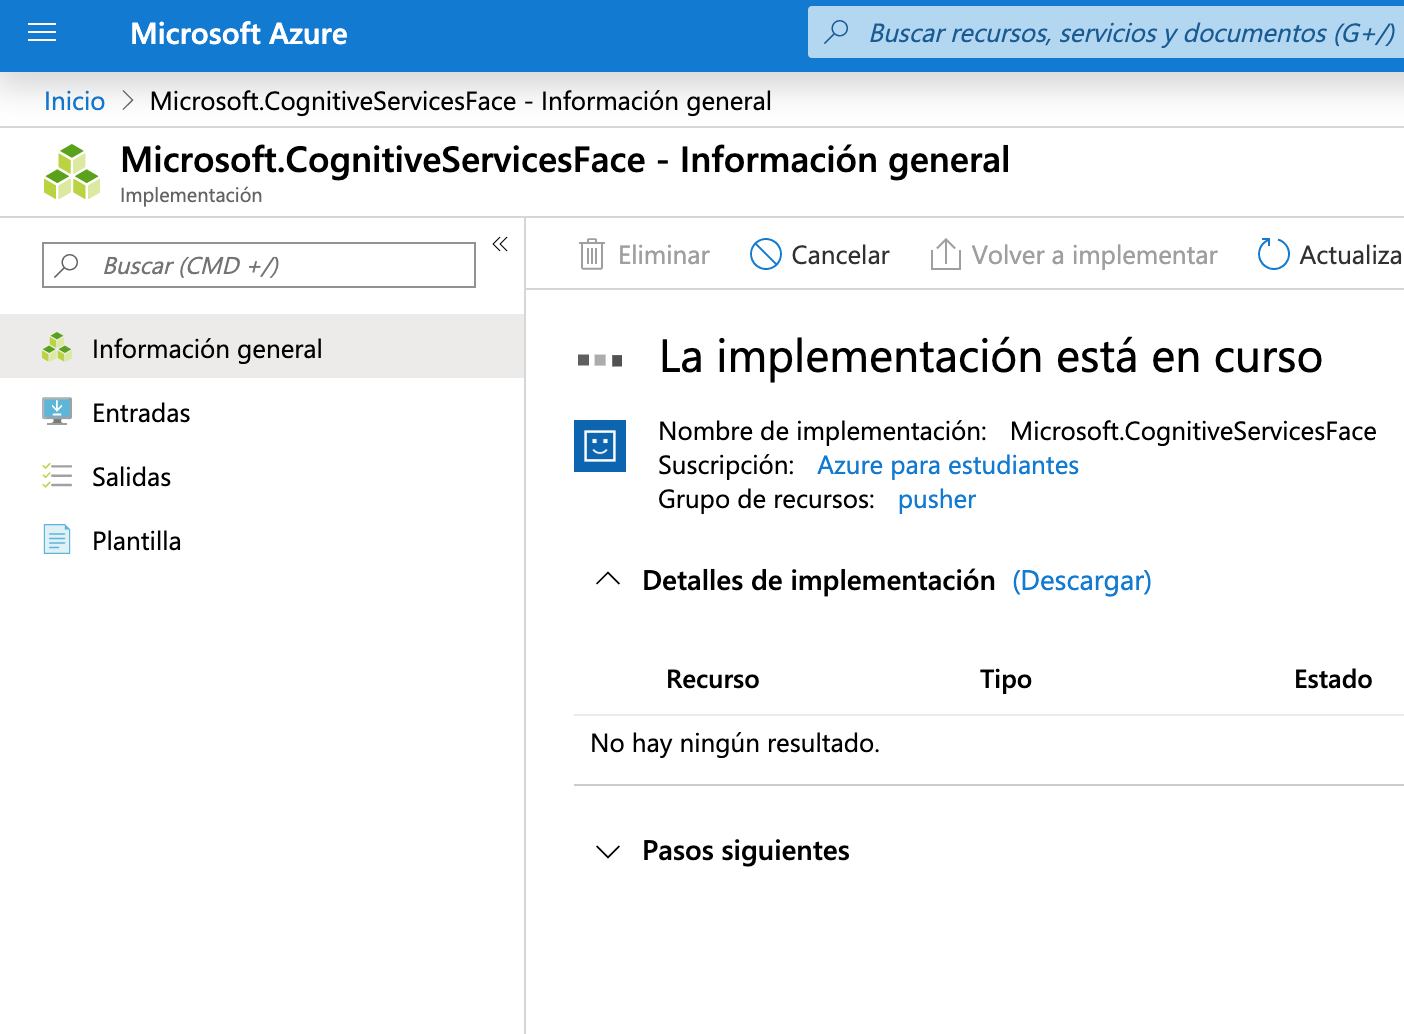Go to Inicio breadcrumb link
Image resolution: width=1404 pixels, height=1034 pixels.
[x=75, y=101]
